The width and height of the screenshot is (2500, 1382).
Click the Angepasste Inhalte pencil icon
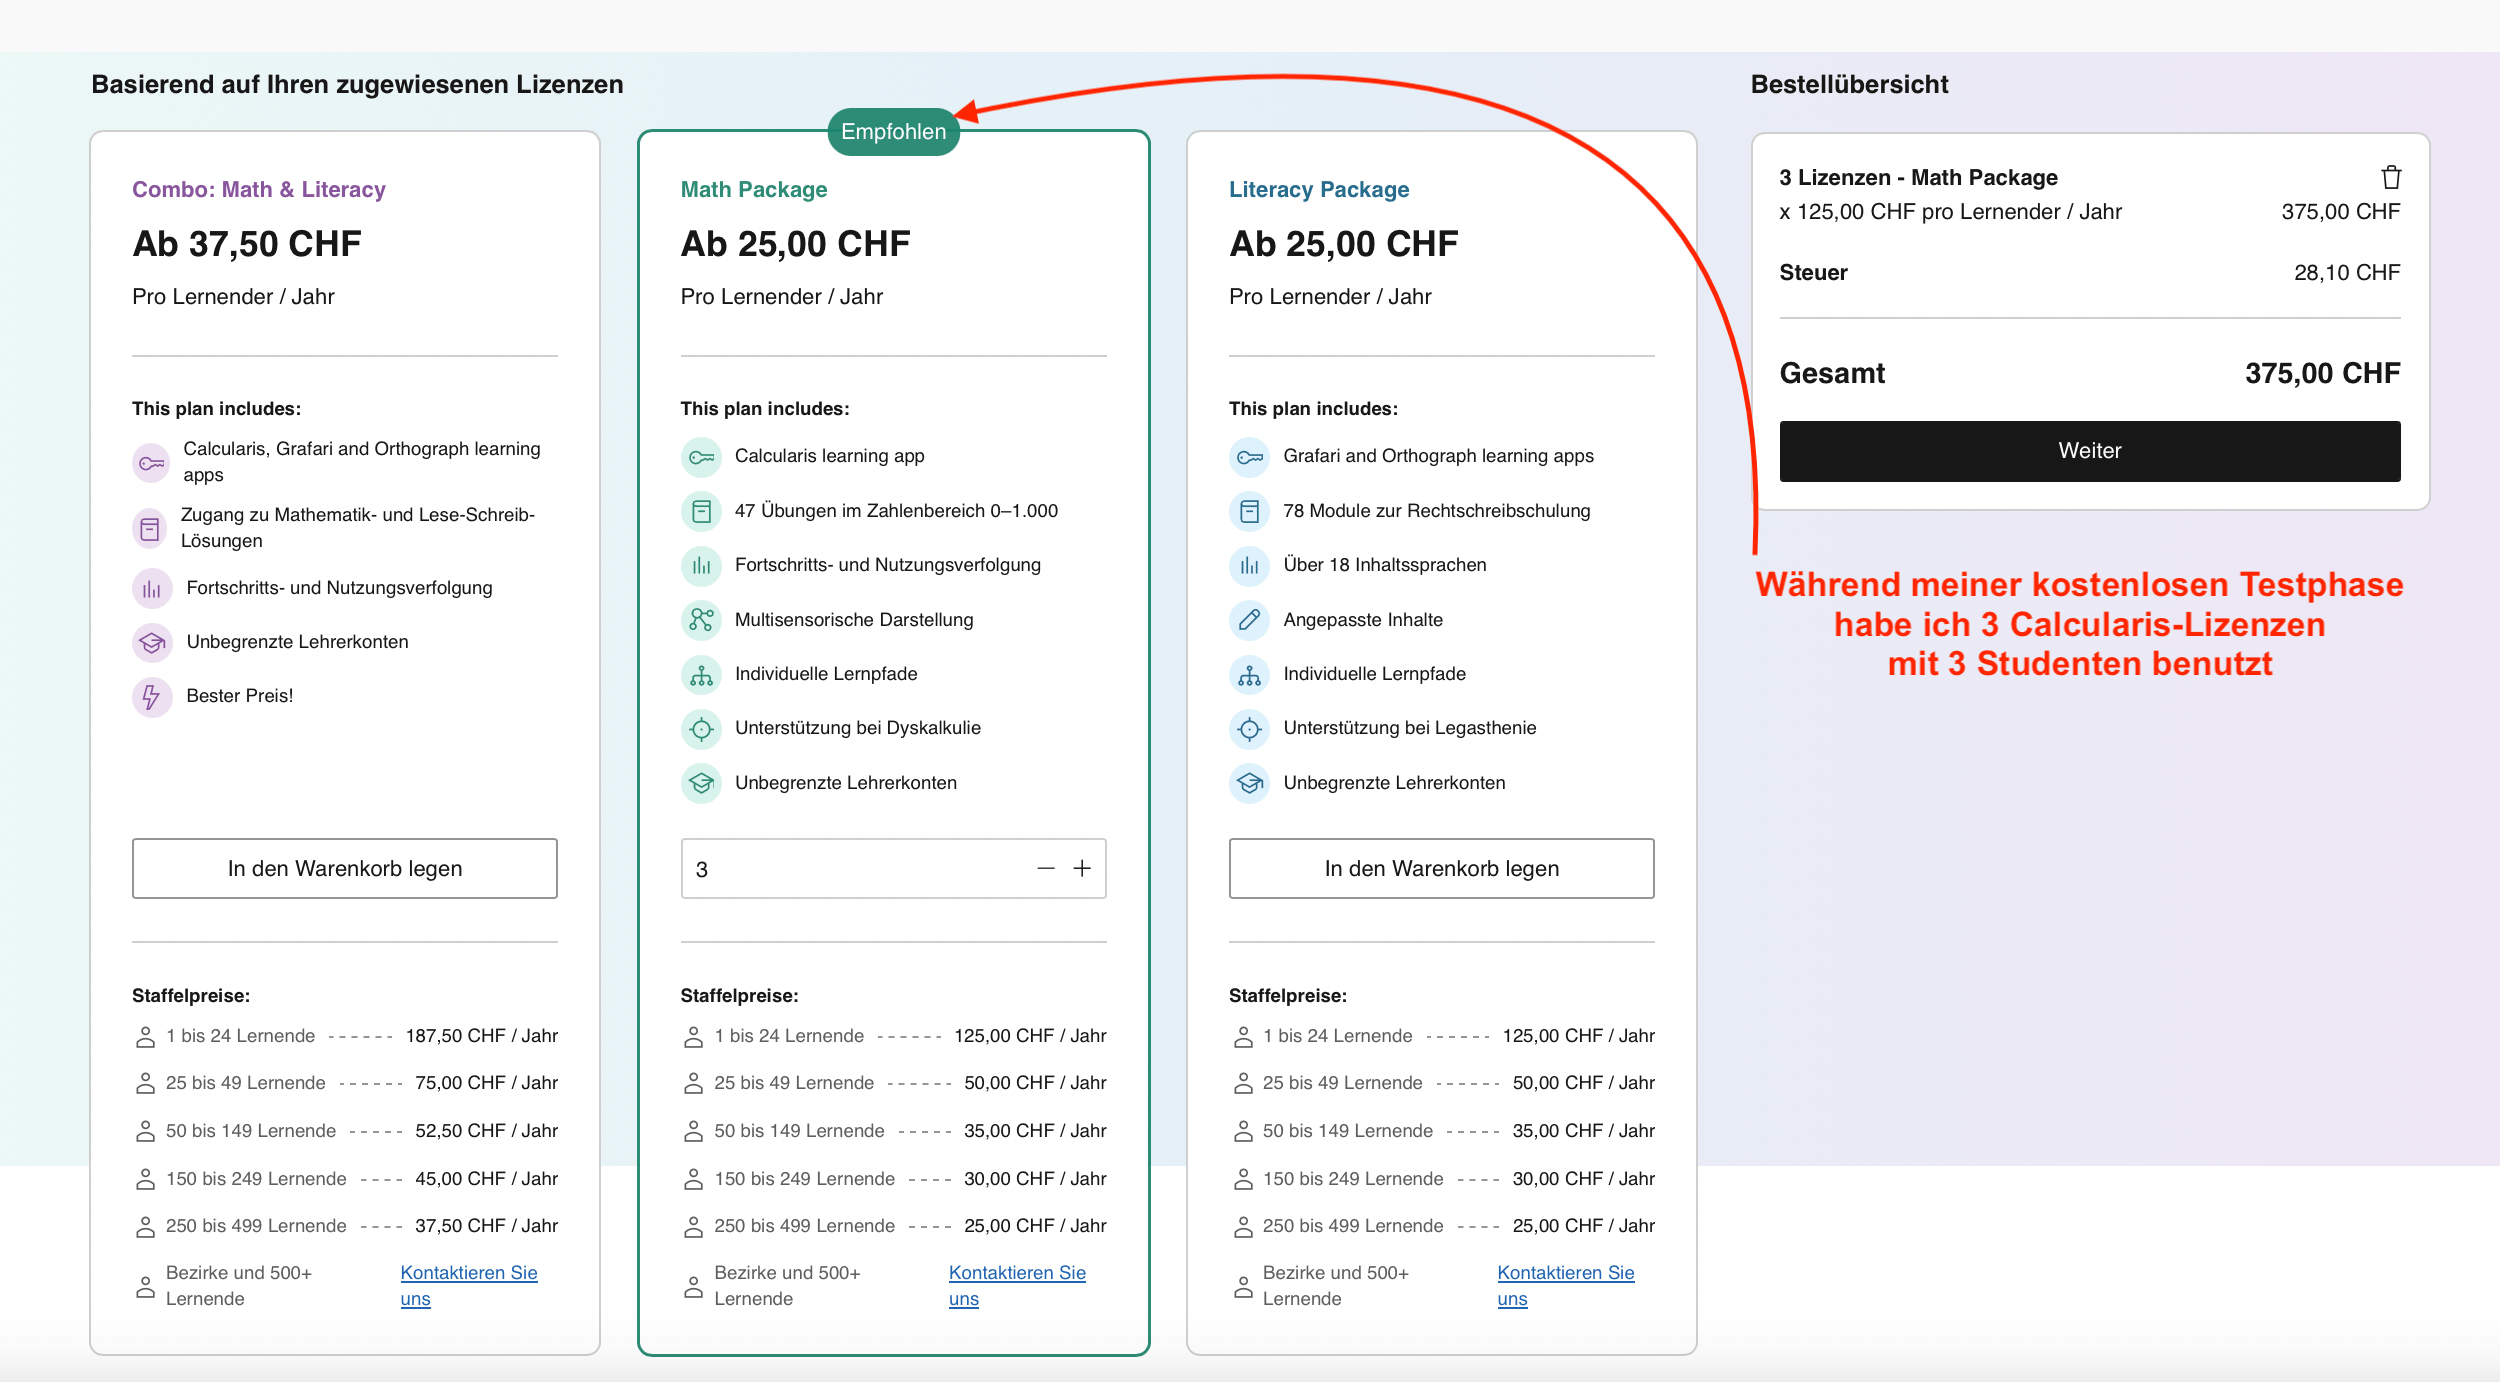coord(1249,620)
